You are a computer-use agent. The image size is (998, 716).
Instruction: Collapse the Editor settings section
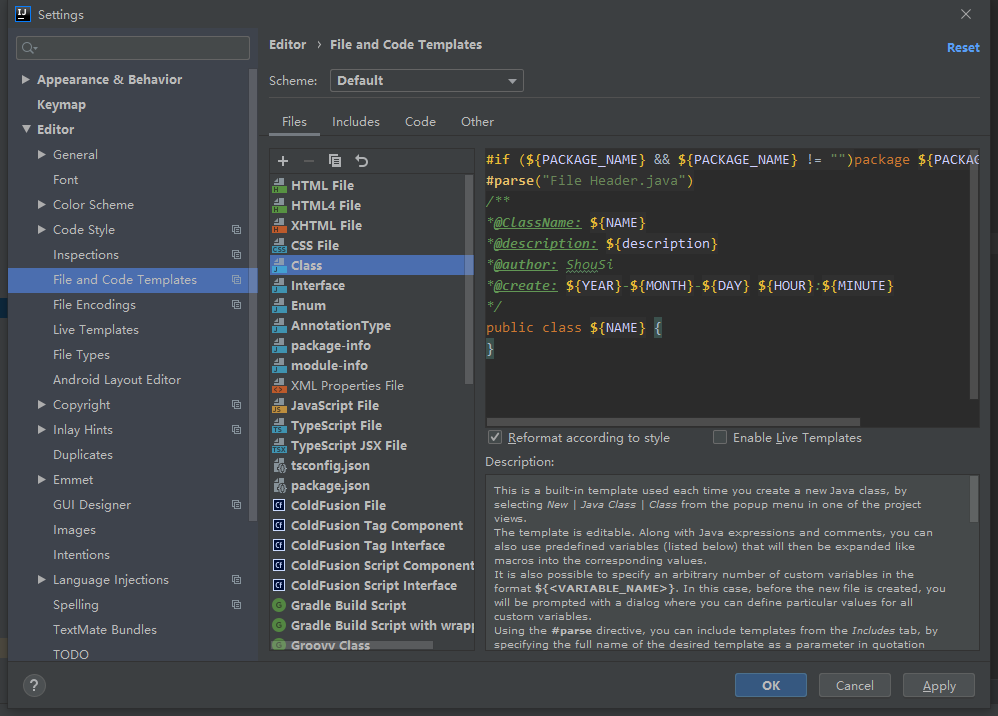coord(26,130)
